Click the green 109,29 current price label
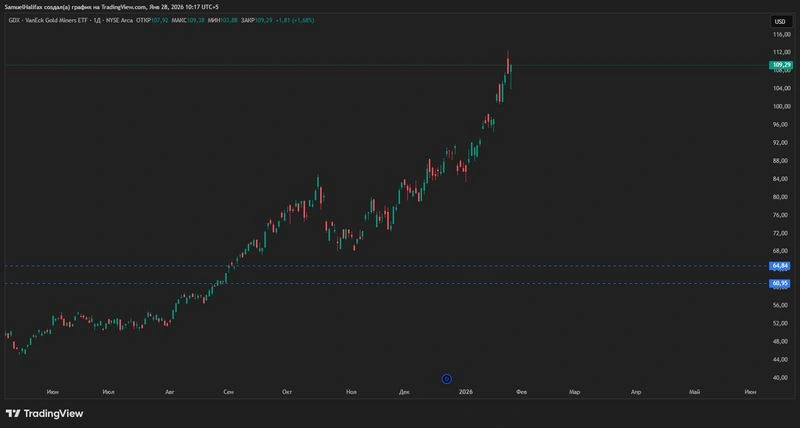Viewport: 800px width, 428px height. (x=781, y=65)
